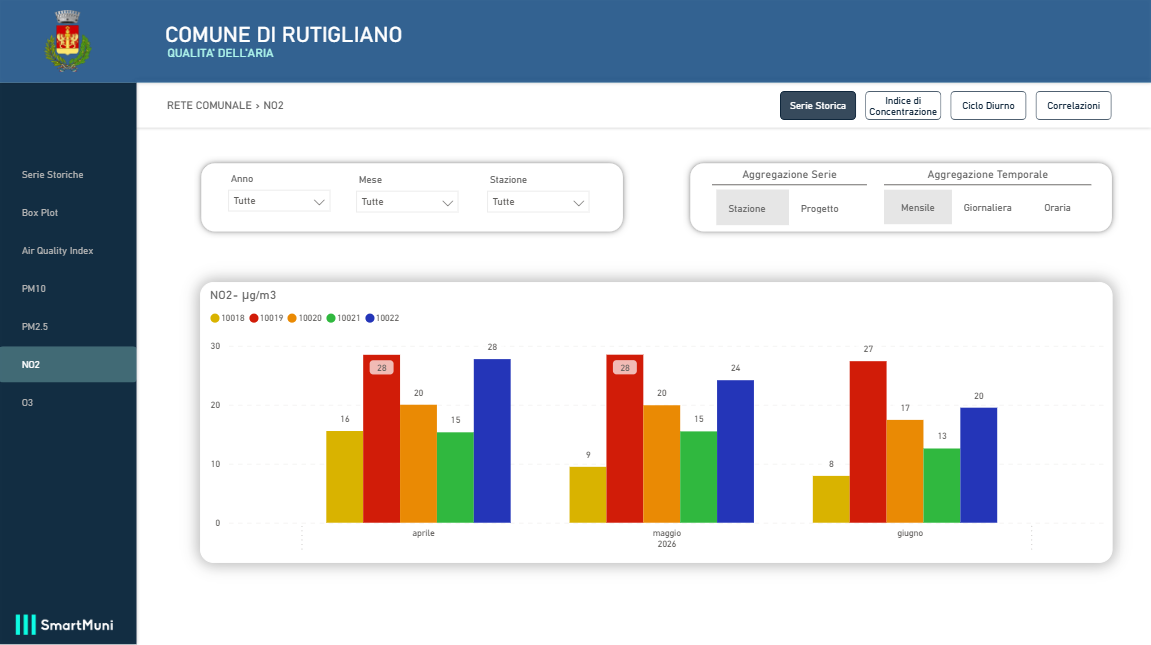Expand the Anno dropdown
Viewport: 1151px width, 645px height.
point(279,201)
